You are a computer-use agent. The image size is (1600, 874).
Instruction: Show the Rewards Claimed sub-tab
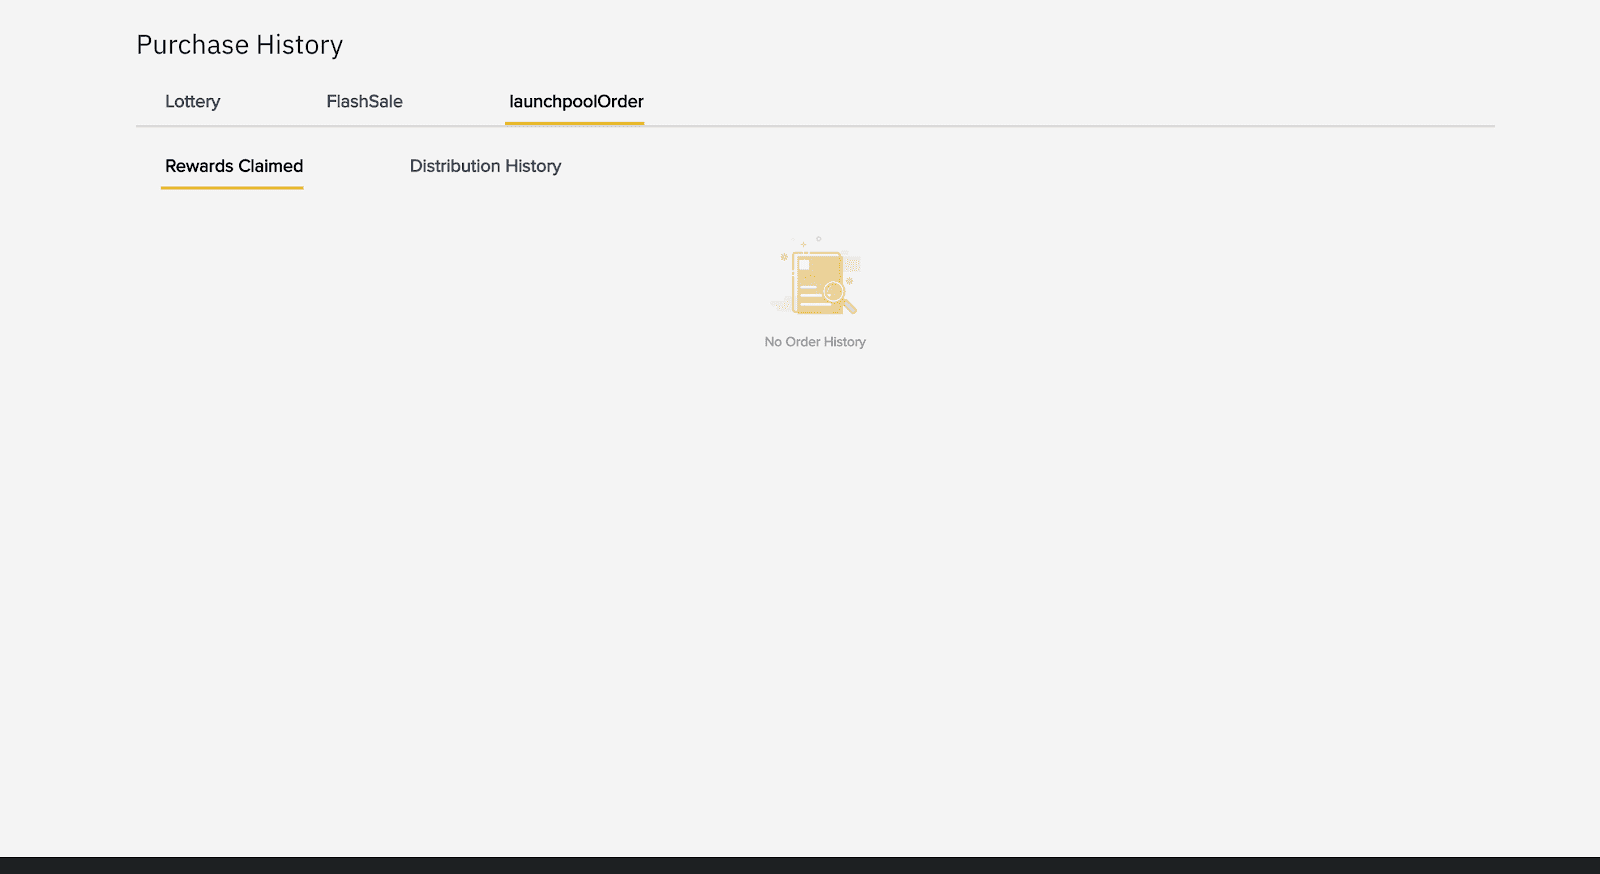coord(234,166)
